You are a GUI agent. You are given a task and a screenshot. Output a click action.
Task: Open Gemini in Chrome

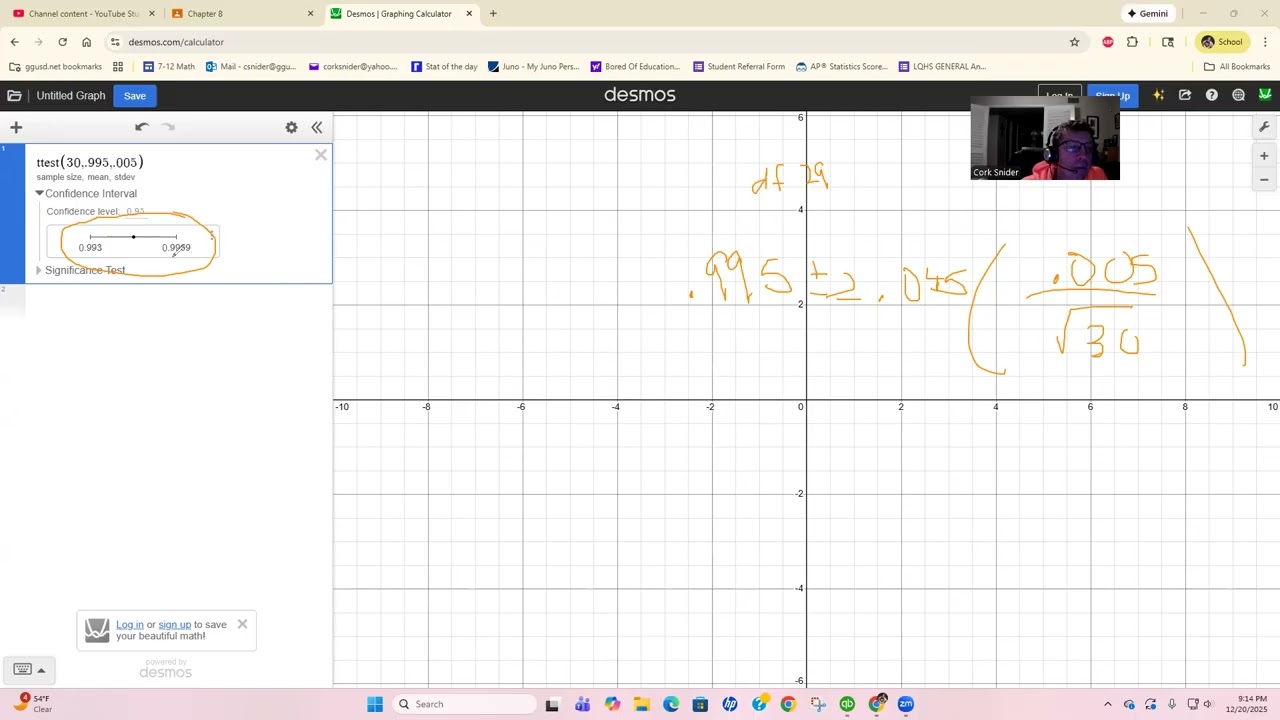click(x=1148, y=14)
